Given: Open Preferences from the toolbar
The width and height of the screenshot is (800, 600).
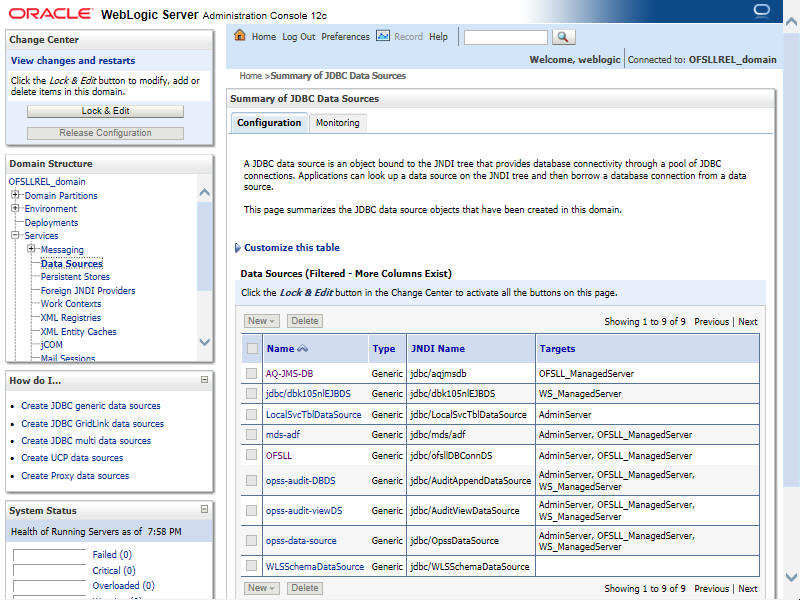Looking at the screenshot, I should pos(345,37).
